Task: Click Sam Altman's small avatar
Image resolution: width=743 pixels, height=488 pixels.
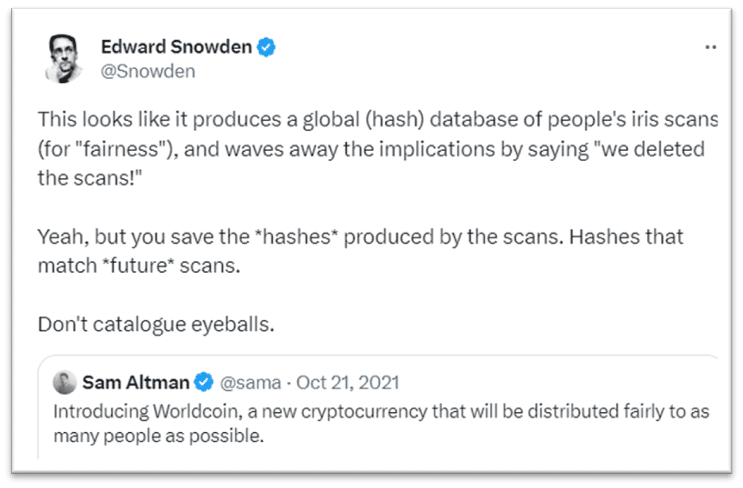Action: (x=64, y=382)
